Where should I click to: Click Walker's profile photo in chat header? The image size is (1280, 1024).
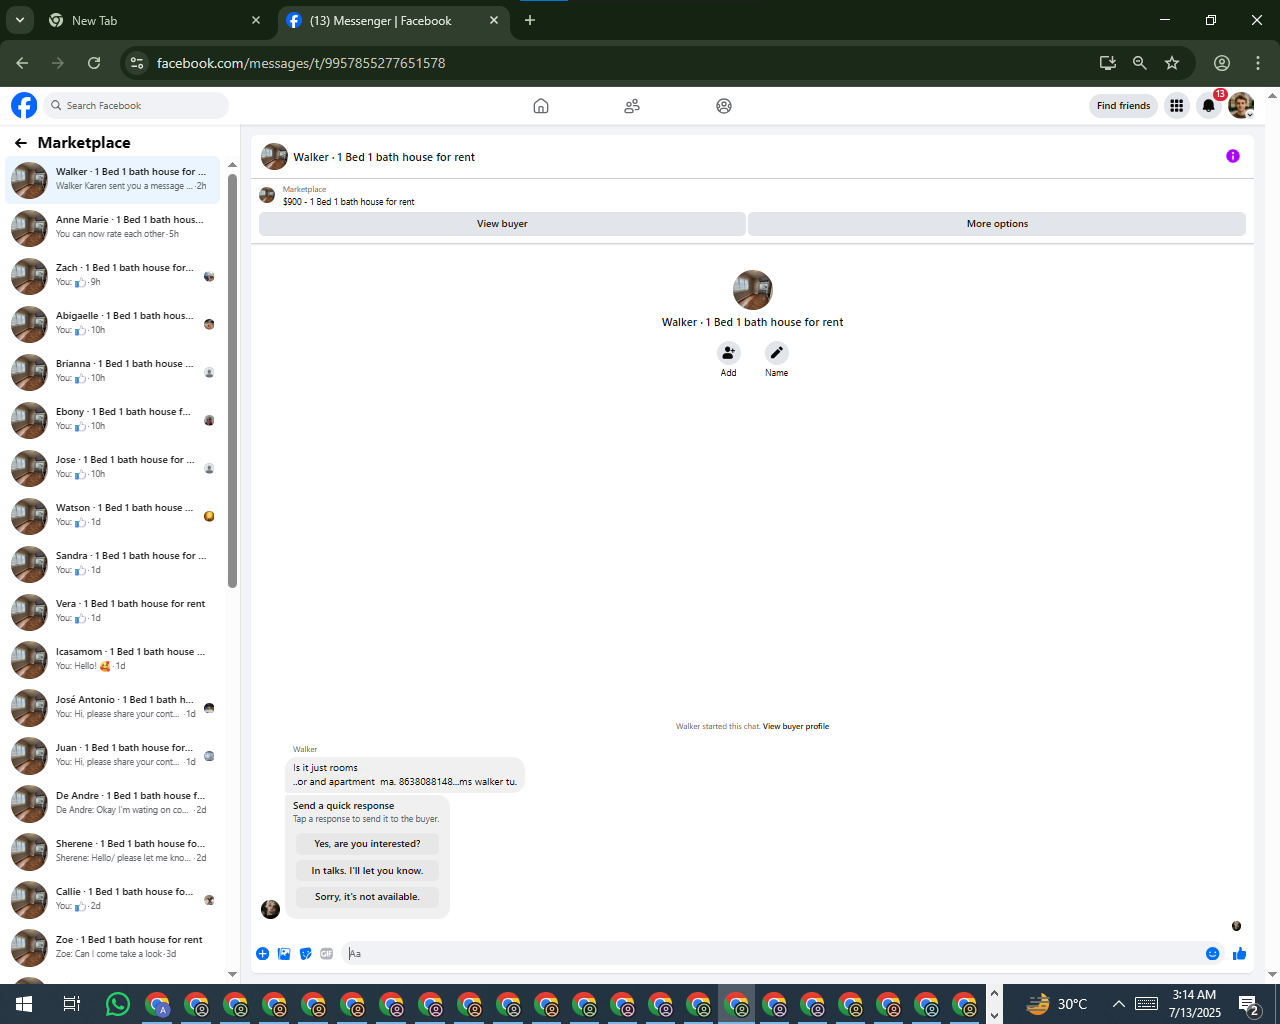(274, 157)
